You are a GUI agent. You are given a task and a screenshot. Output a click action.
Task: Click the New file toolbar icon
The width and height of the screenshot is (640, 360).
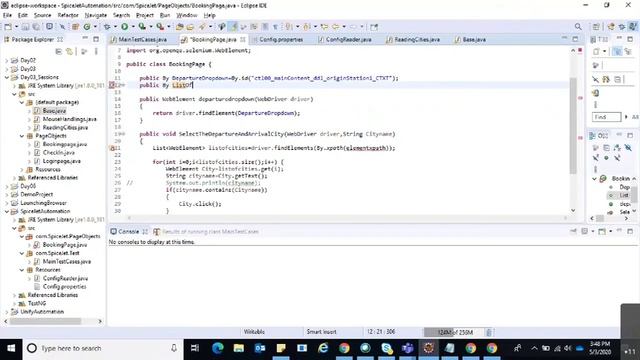8,27
